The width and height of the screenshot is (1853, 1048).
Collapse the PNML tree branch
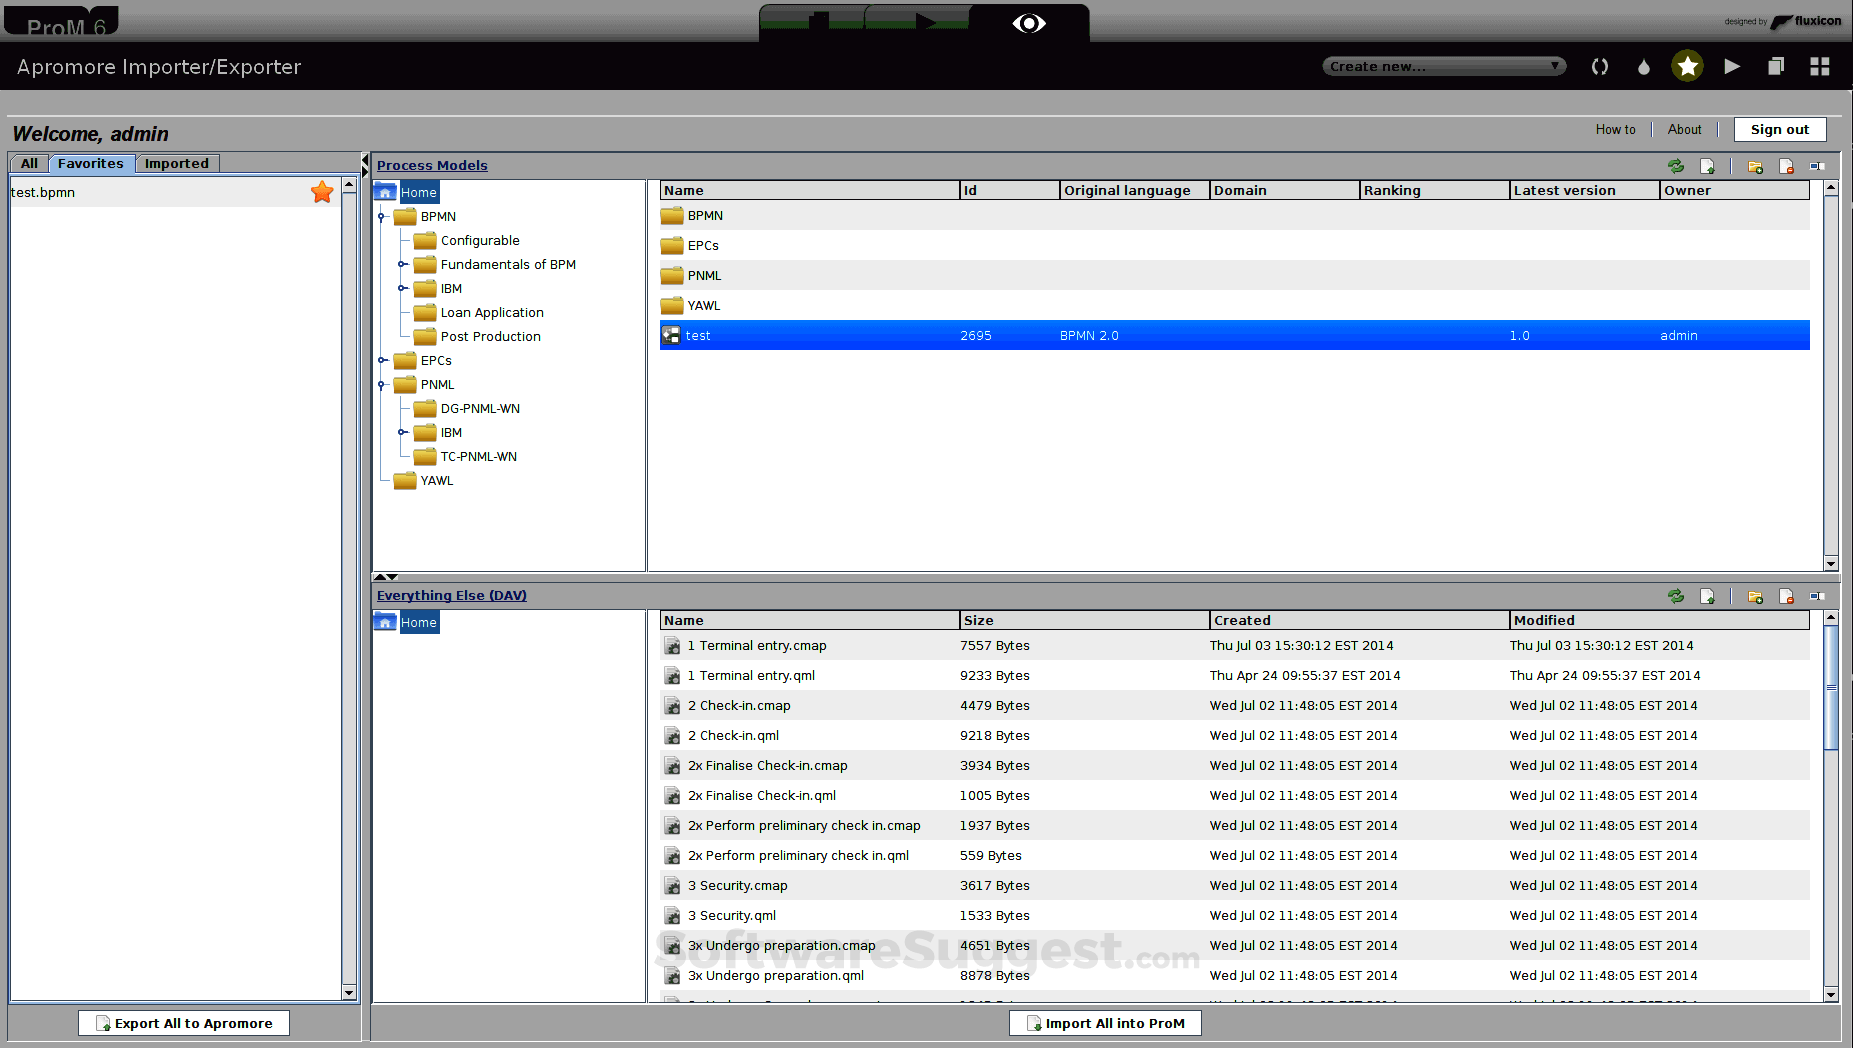[x=383, y=384]
